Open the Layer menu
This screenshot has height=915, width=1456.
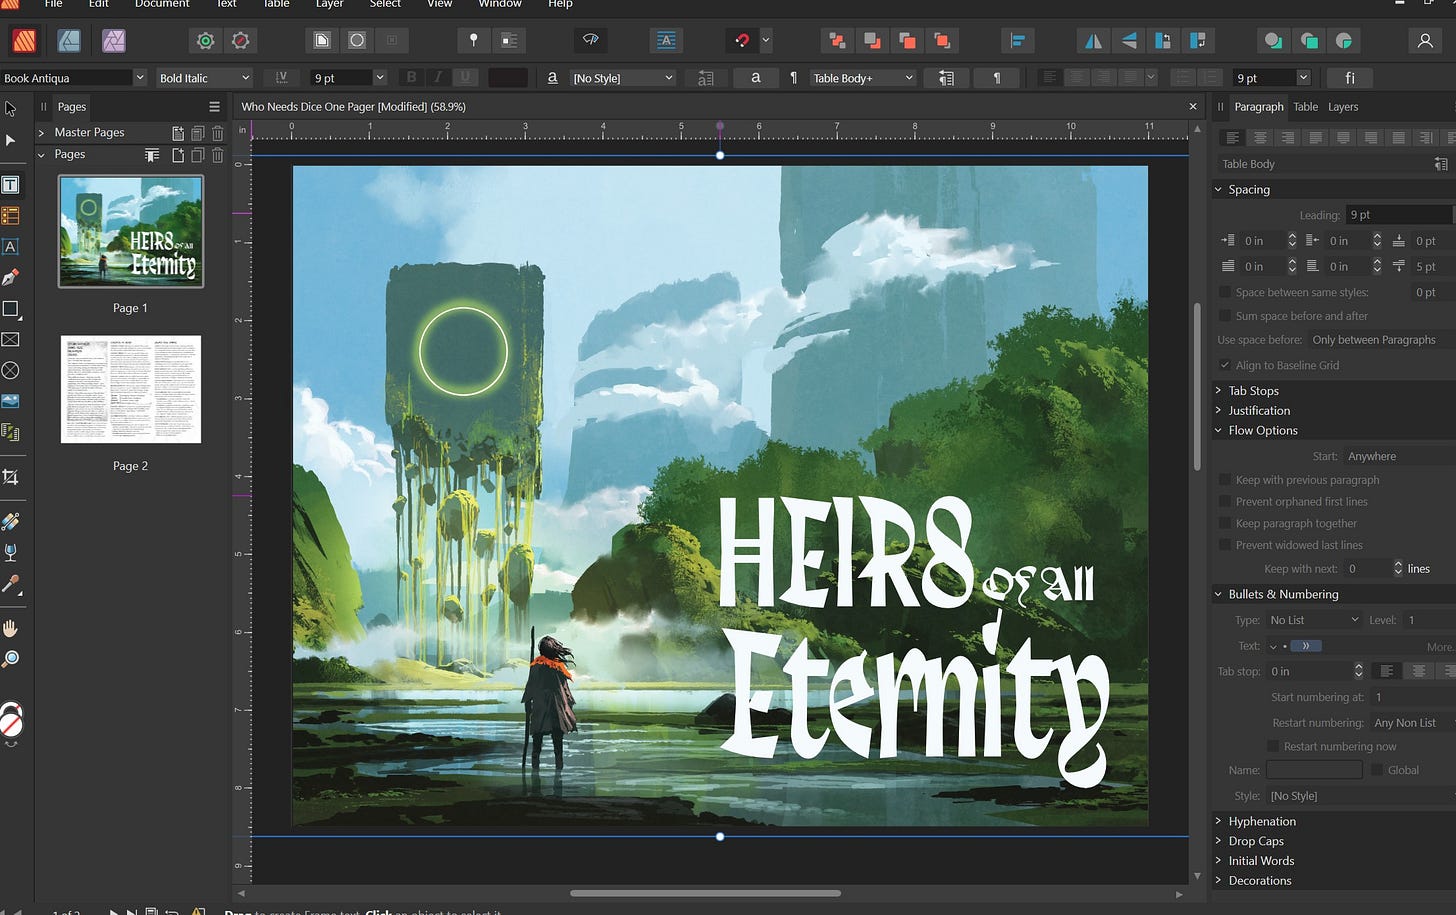329,4
